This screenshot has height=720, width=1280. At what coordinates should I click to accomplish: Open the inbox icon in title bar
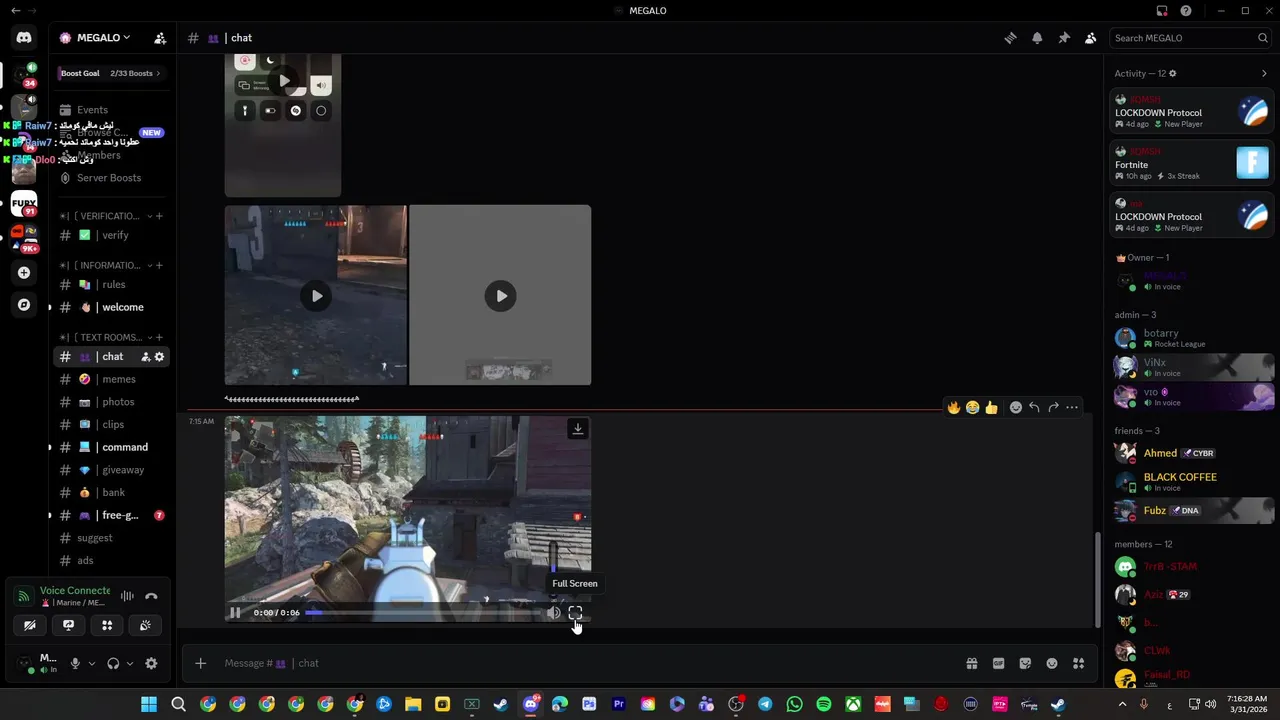1162,11
